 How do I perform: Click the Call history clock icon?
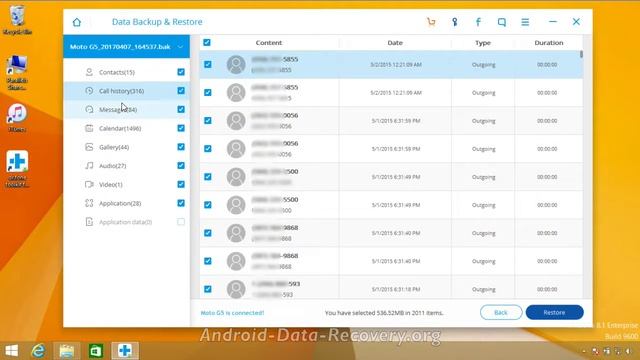coord(89,91)
